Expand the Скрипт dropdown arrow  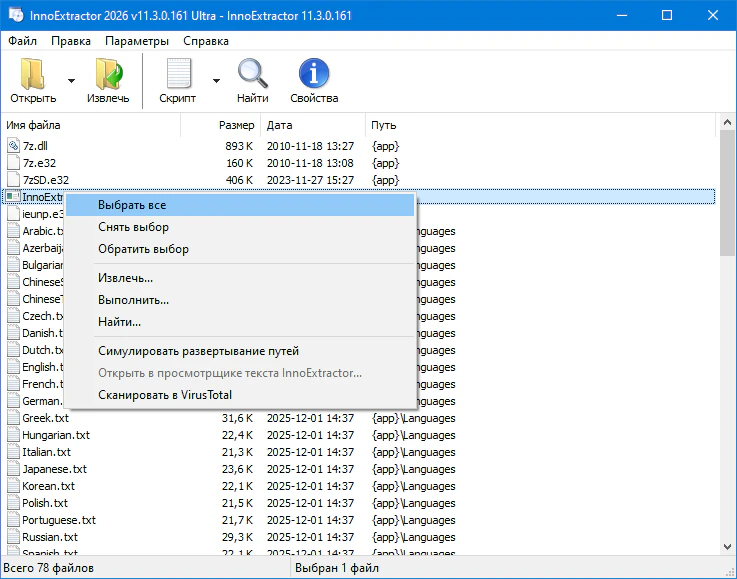point(216,81)
